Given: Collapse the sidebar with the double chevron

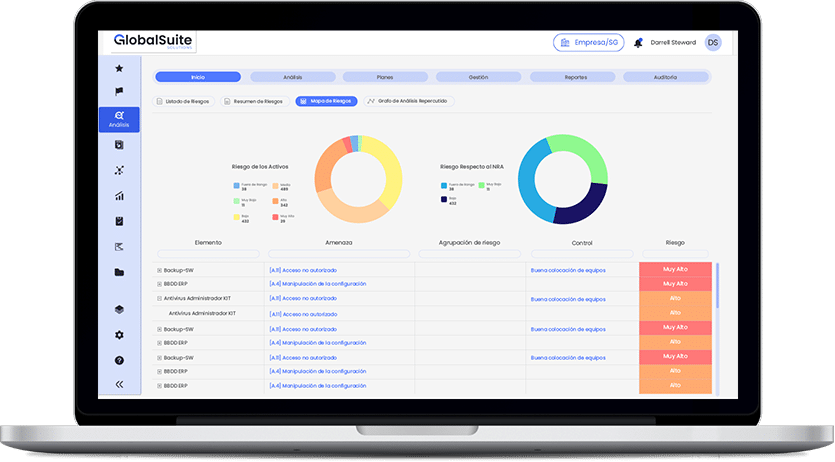Looking at the screenshot, I should [119, 384].
